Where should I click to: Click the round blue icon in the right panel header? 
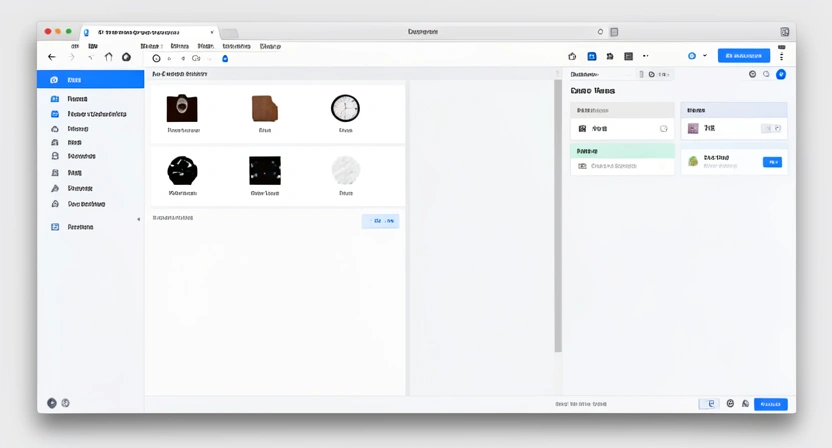(x=781, y=74)
